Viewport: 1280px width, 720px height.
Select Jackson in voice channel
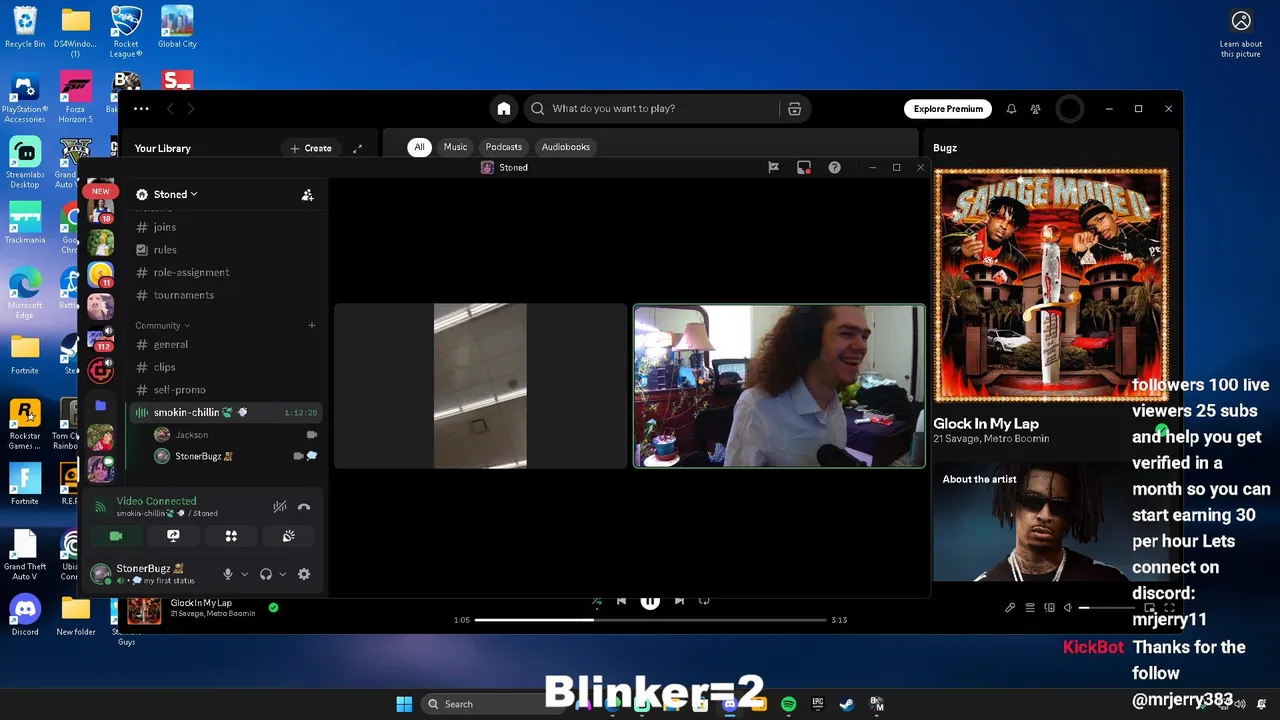point(235,435)
